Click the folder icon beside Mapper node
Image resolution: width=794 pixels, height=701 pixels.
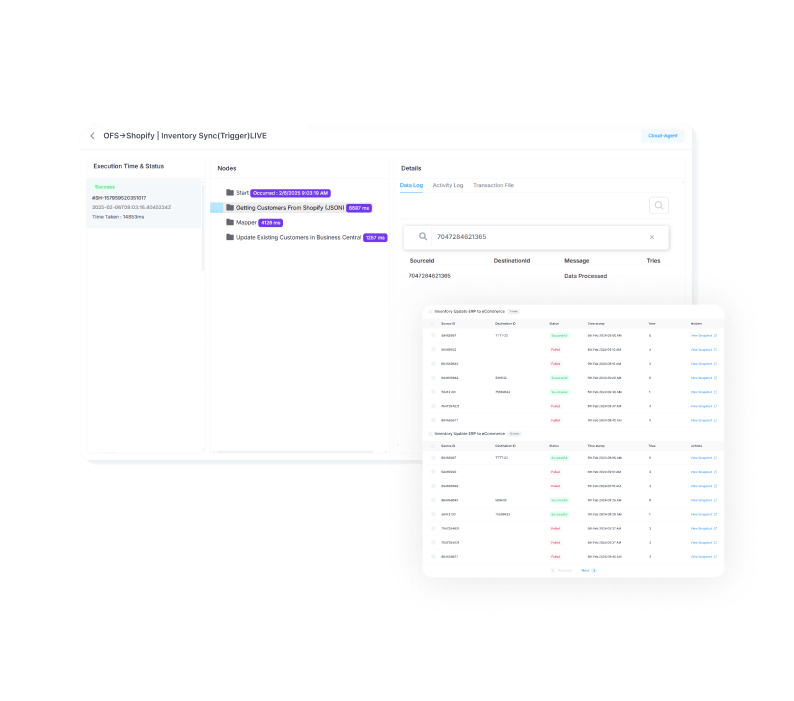pos(230,222)
